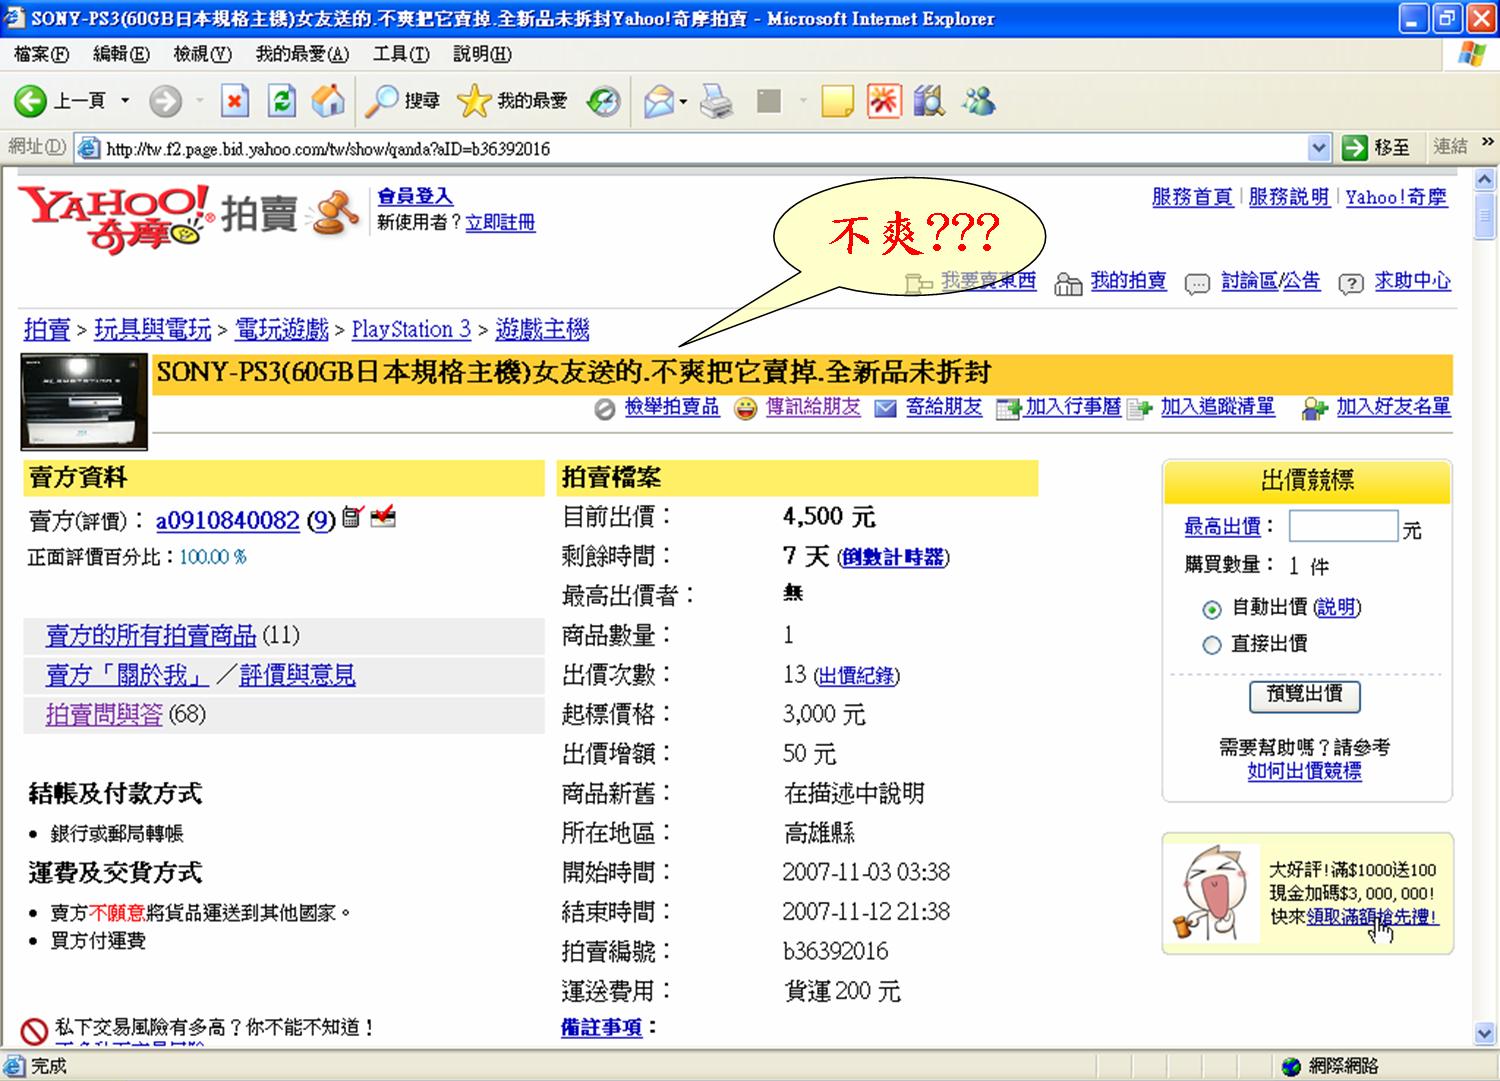Open the 倒數計時器 countdown timer link
Screen dimensions: 1500x1081
click(x=893, y=557)
